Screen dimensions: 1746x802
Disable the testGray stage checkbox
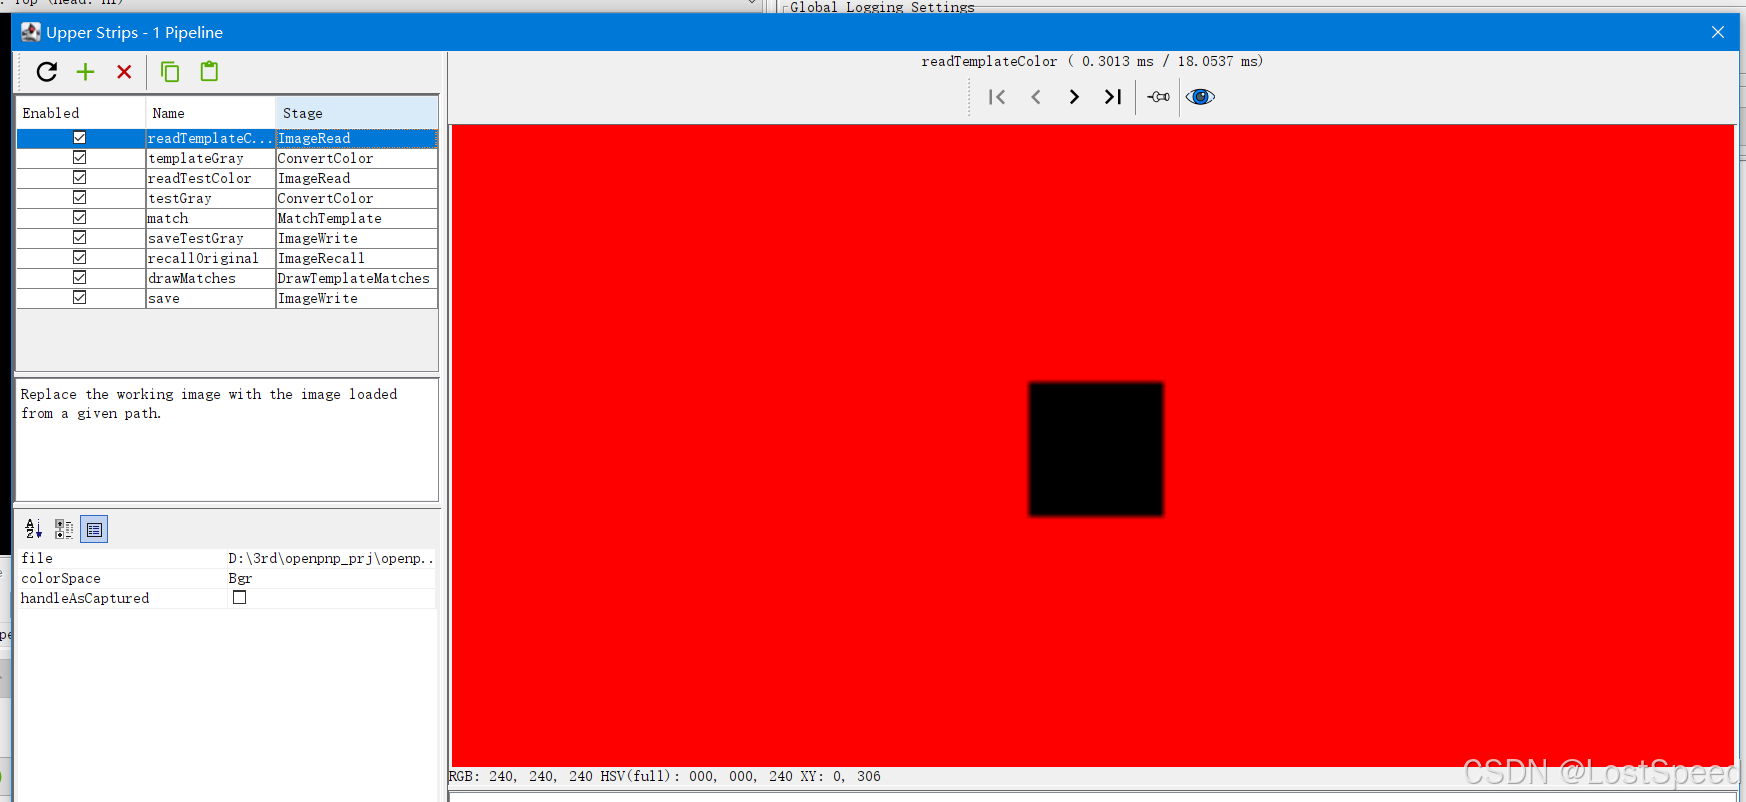(x=79, y=198)
